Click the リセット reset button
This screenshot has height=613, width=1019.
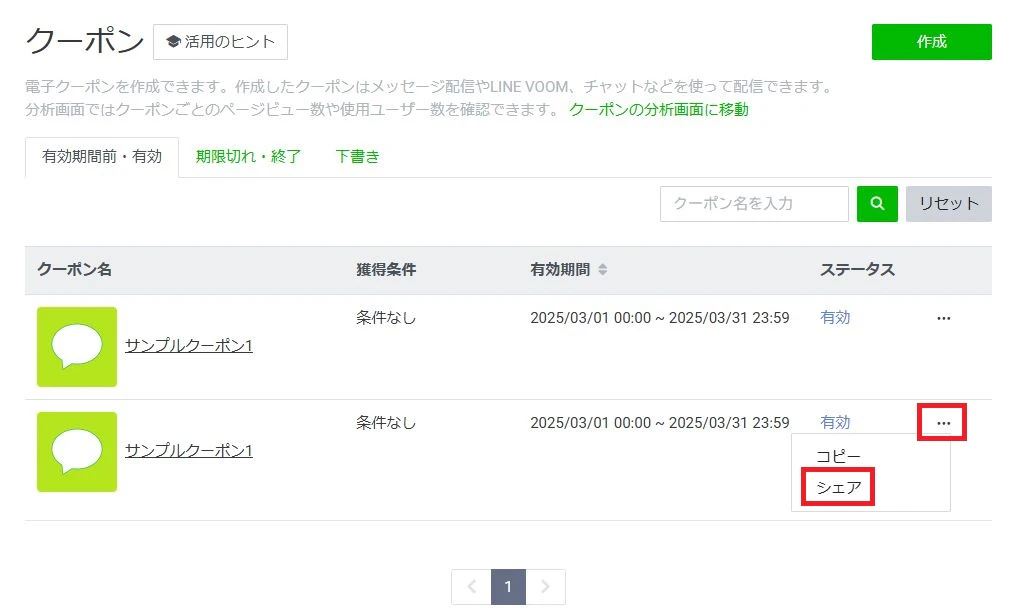point(949,203)
